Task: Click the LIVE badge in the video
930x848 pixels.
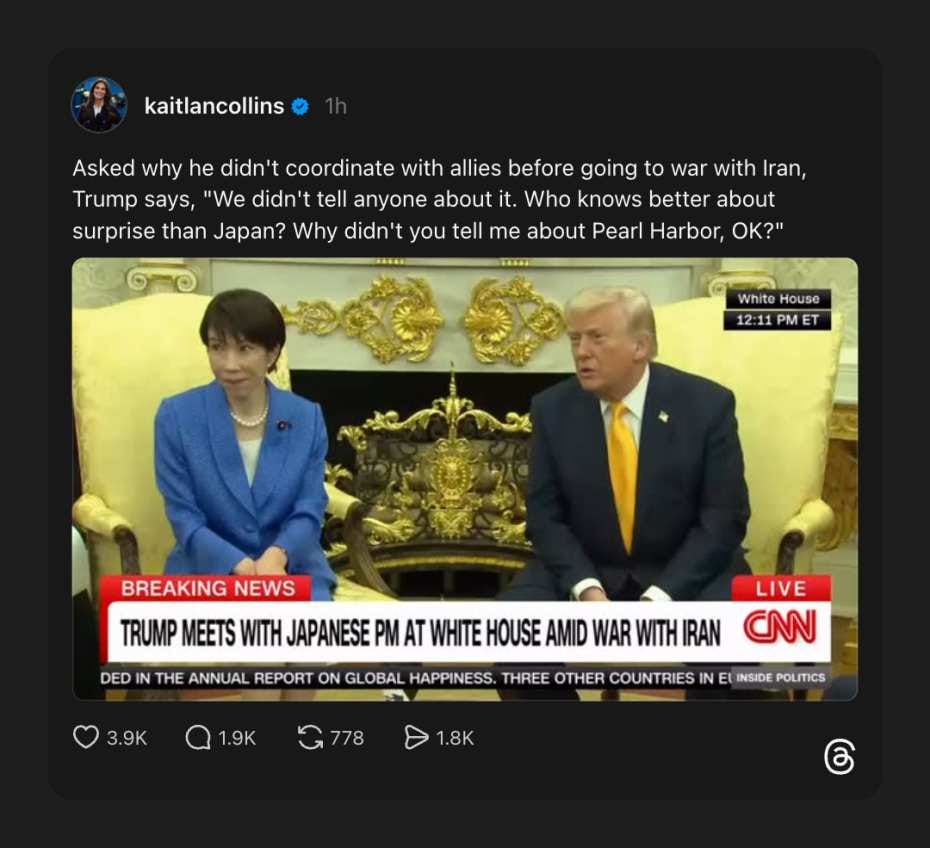Action: pos(781,588)
